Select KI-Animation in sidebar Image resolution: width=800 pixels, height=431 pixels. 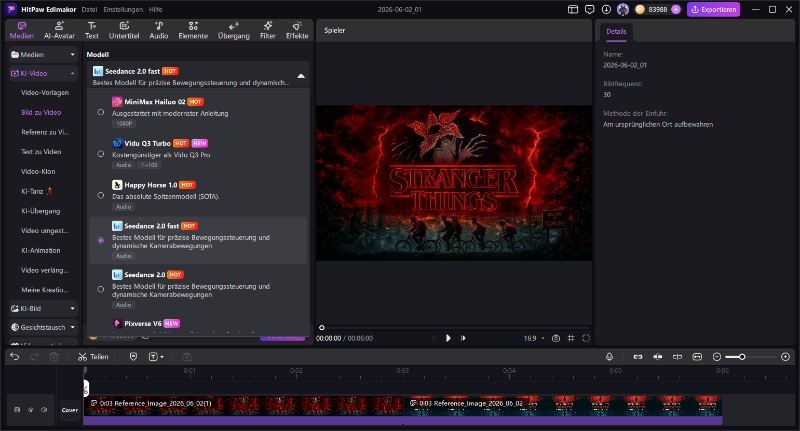click(x=40, y=250)
